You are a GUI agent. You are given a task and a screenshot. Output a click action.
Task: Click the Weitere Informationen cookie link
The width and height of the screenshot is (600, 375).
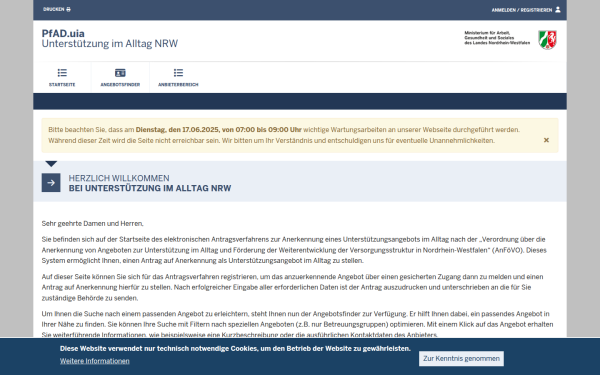tap(95, 361)
